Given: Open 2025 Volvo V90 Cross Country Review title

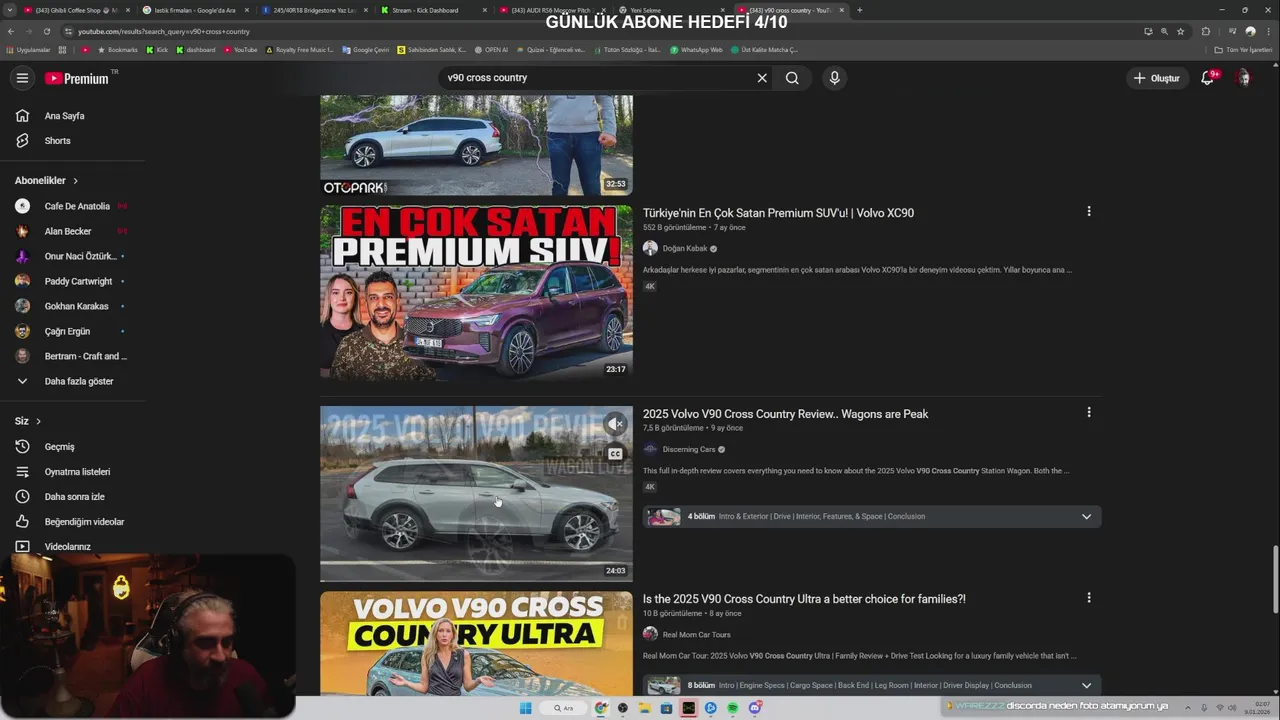Looking at the screenshot, I should click(x=785, y=414).
